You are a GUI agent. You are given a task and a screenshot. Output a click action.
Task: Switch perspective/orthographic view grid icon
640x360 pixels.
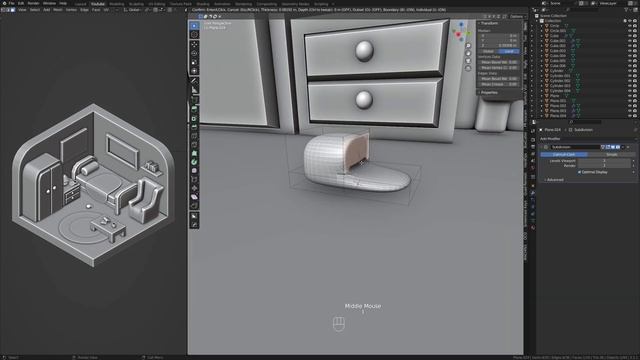pyautogui.click(x=468, y=68)
